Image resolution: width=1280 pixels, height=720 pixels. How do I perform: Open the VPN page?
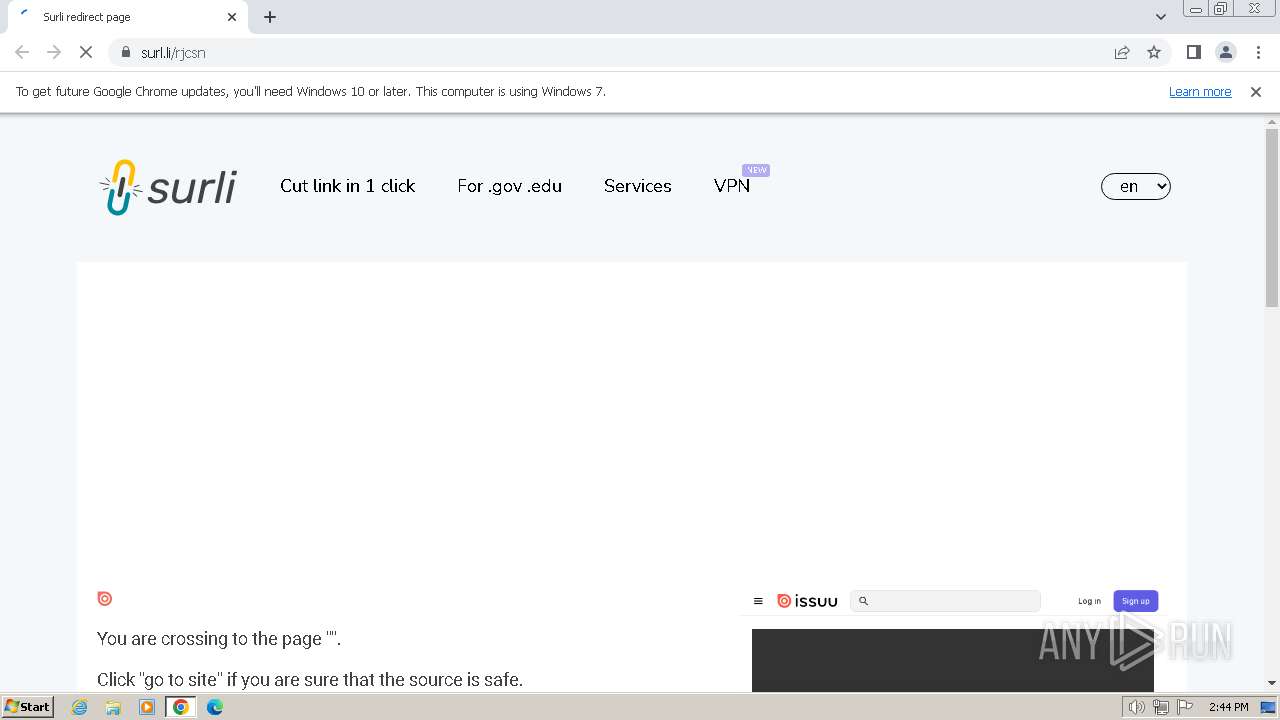732,186
